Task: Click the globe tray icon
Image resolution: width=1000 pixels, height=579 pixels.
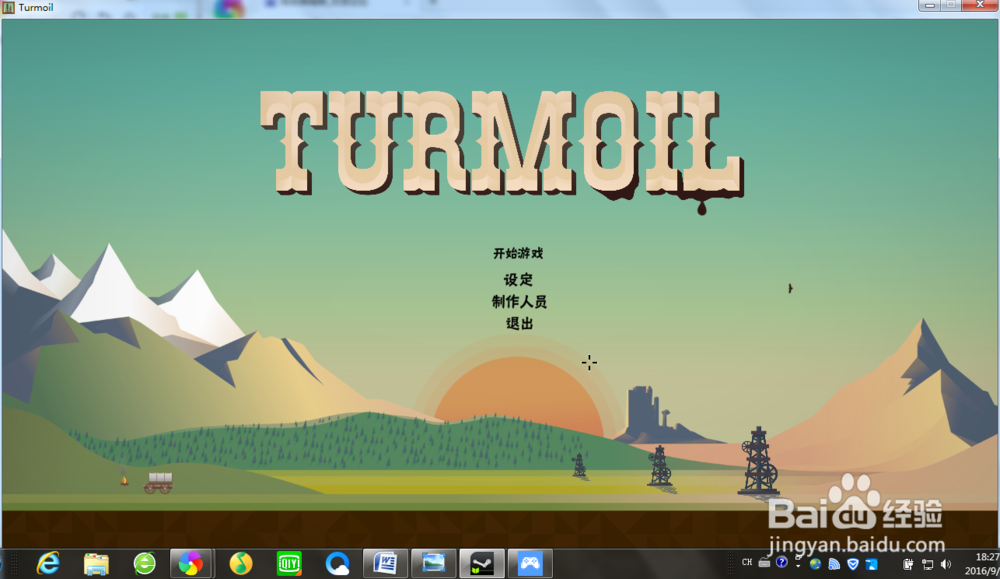Action: (x=815, y=564)
